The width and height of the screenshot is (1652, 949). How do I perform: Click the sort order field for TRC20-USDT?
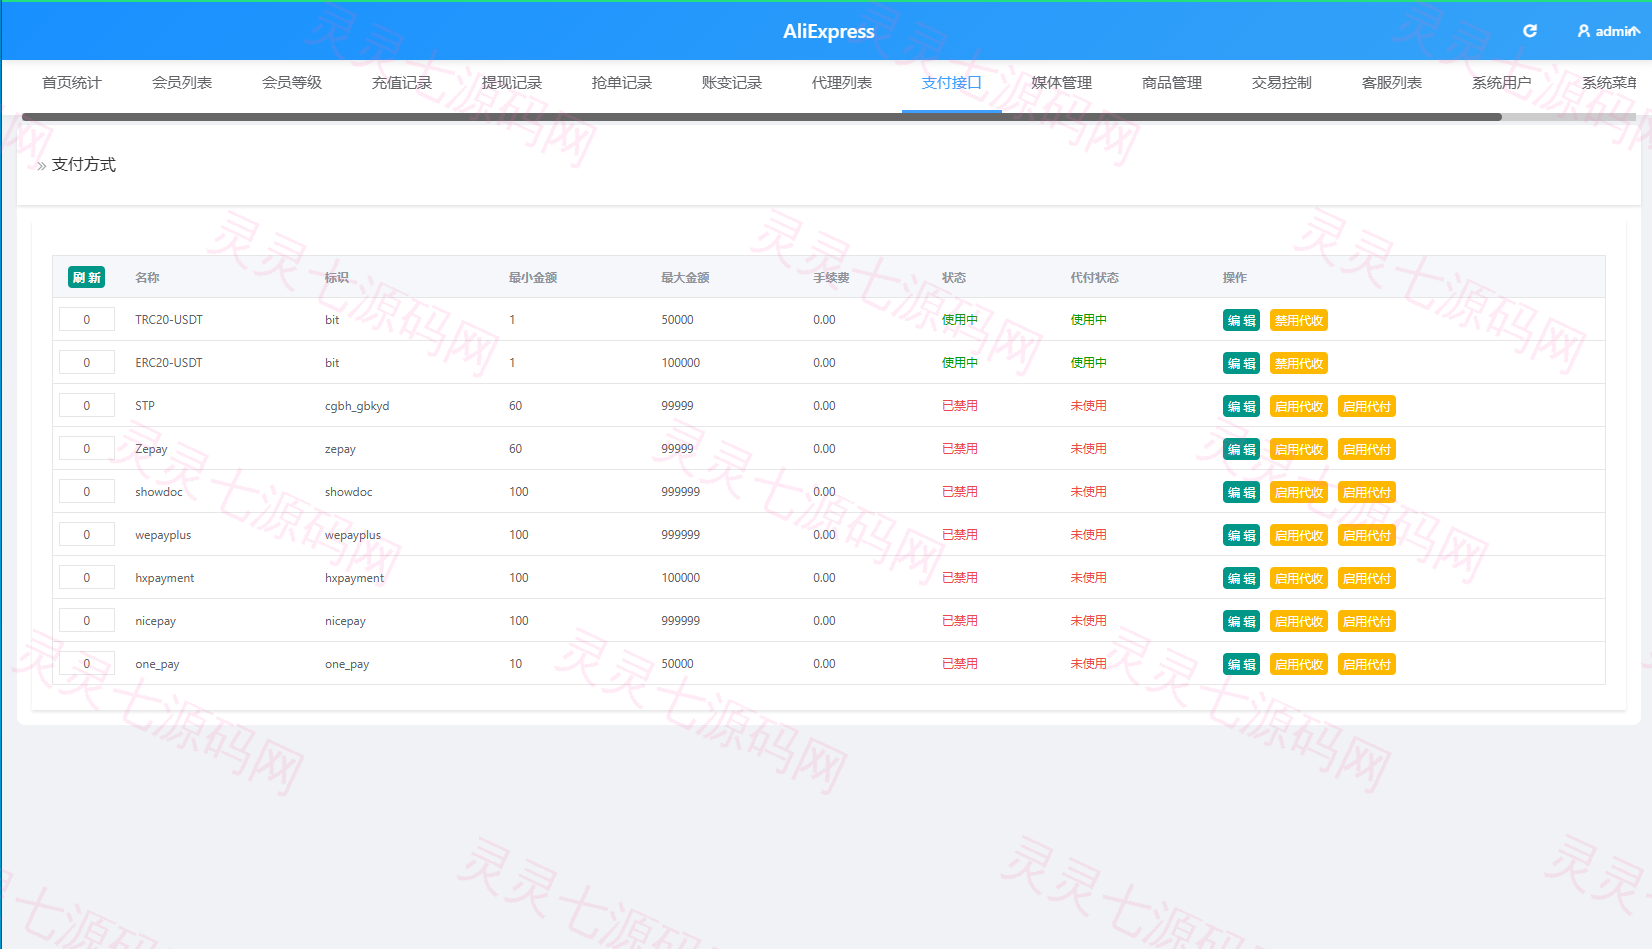[x=87, y=320]
